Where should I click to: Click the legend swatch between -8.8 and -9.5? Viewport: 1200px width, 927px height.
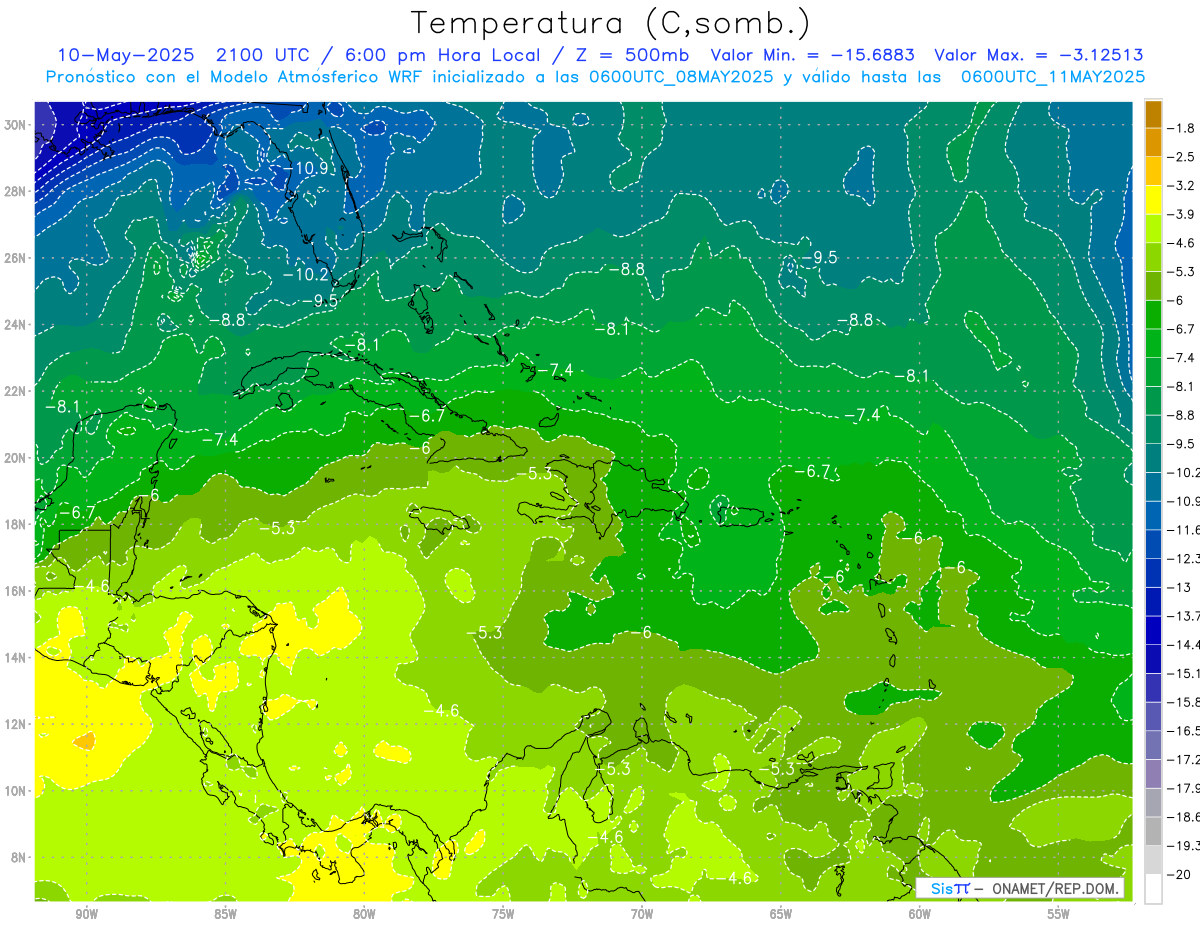point(1153,430)
